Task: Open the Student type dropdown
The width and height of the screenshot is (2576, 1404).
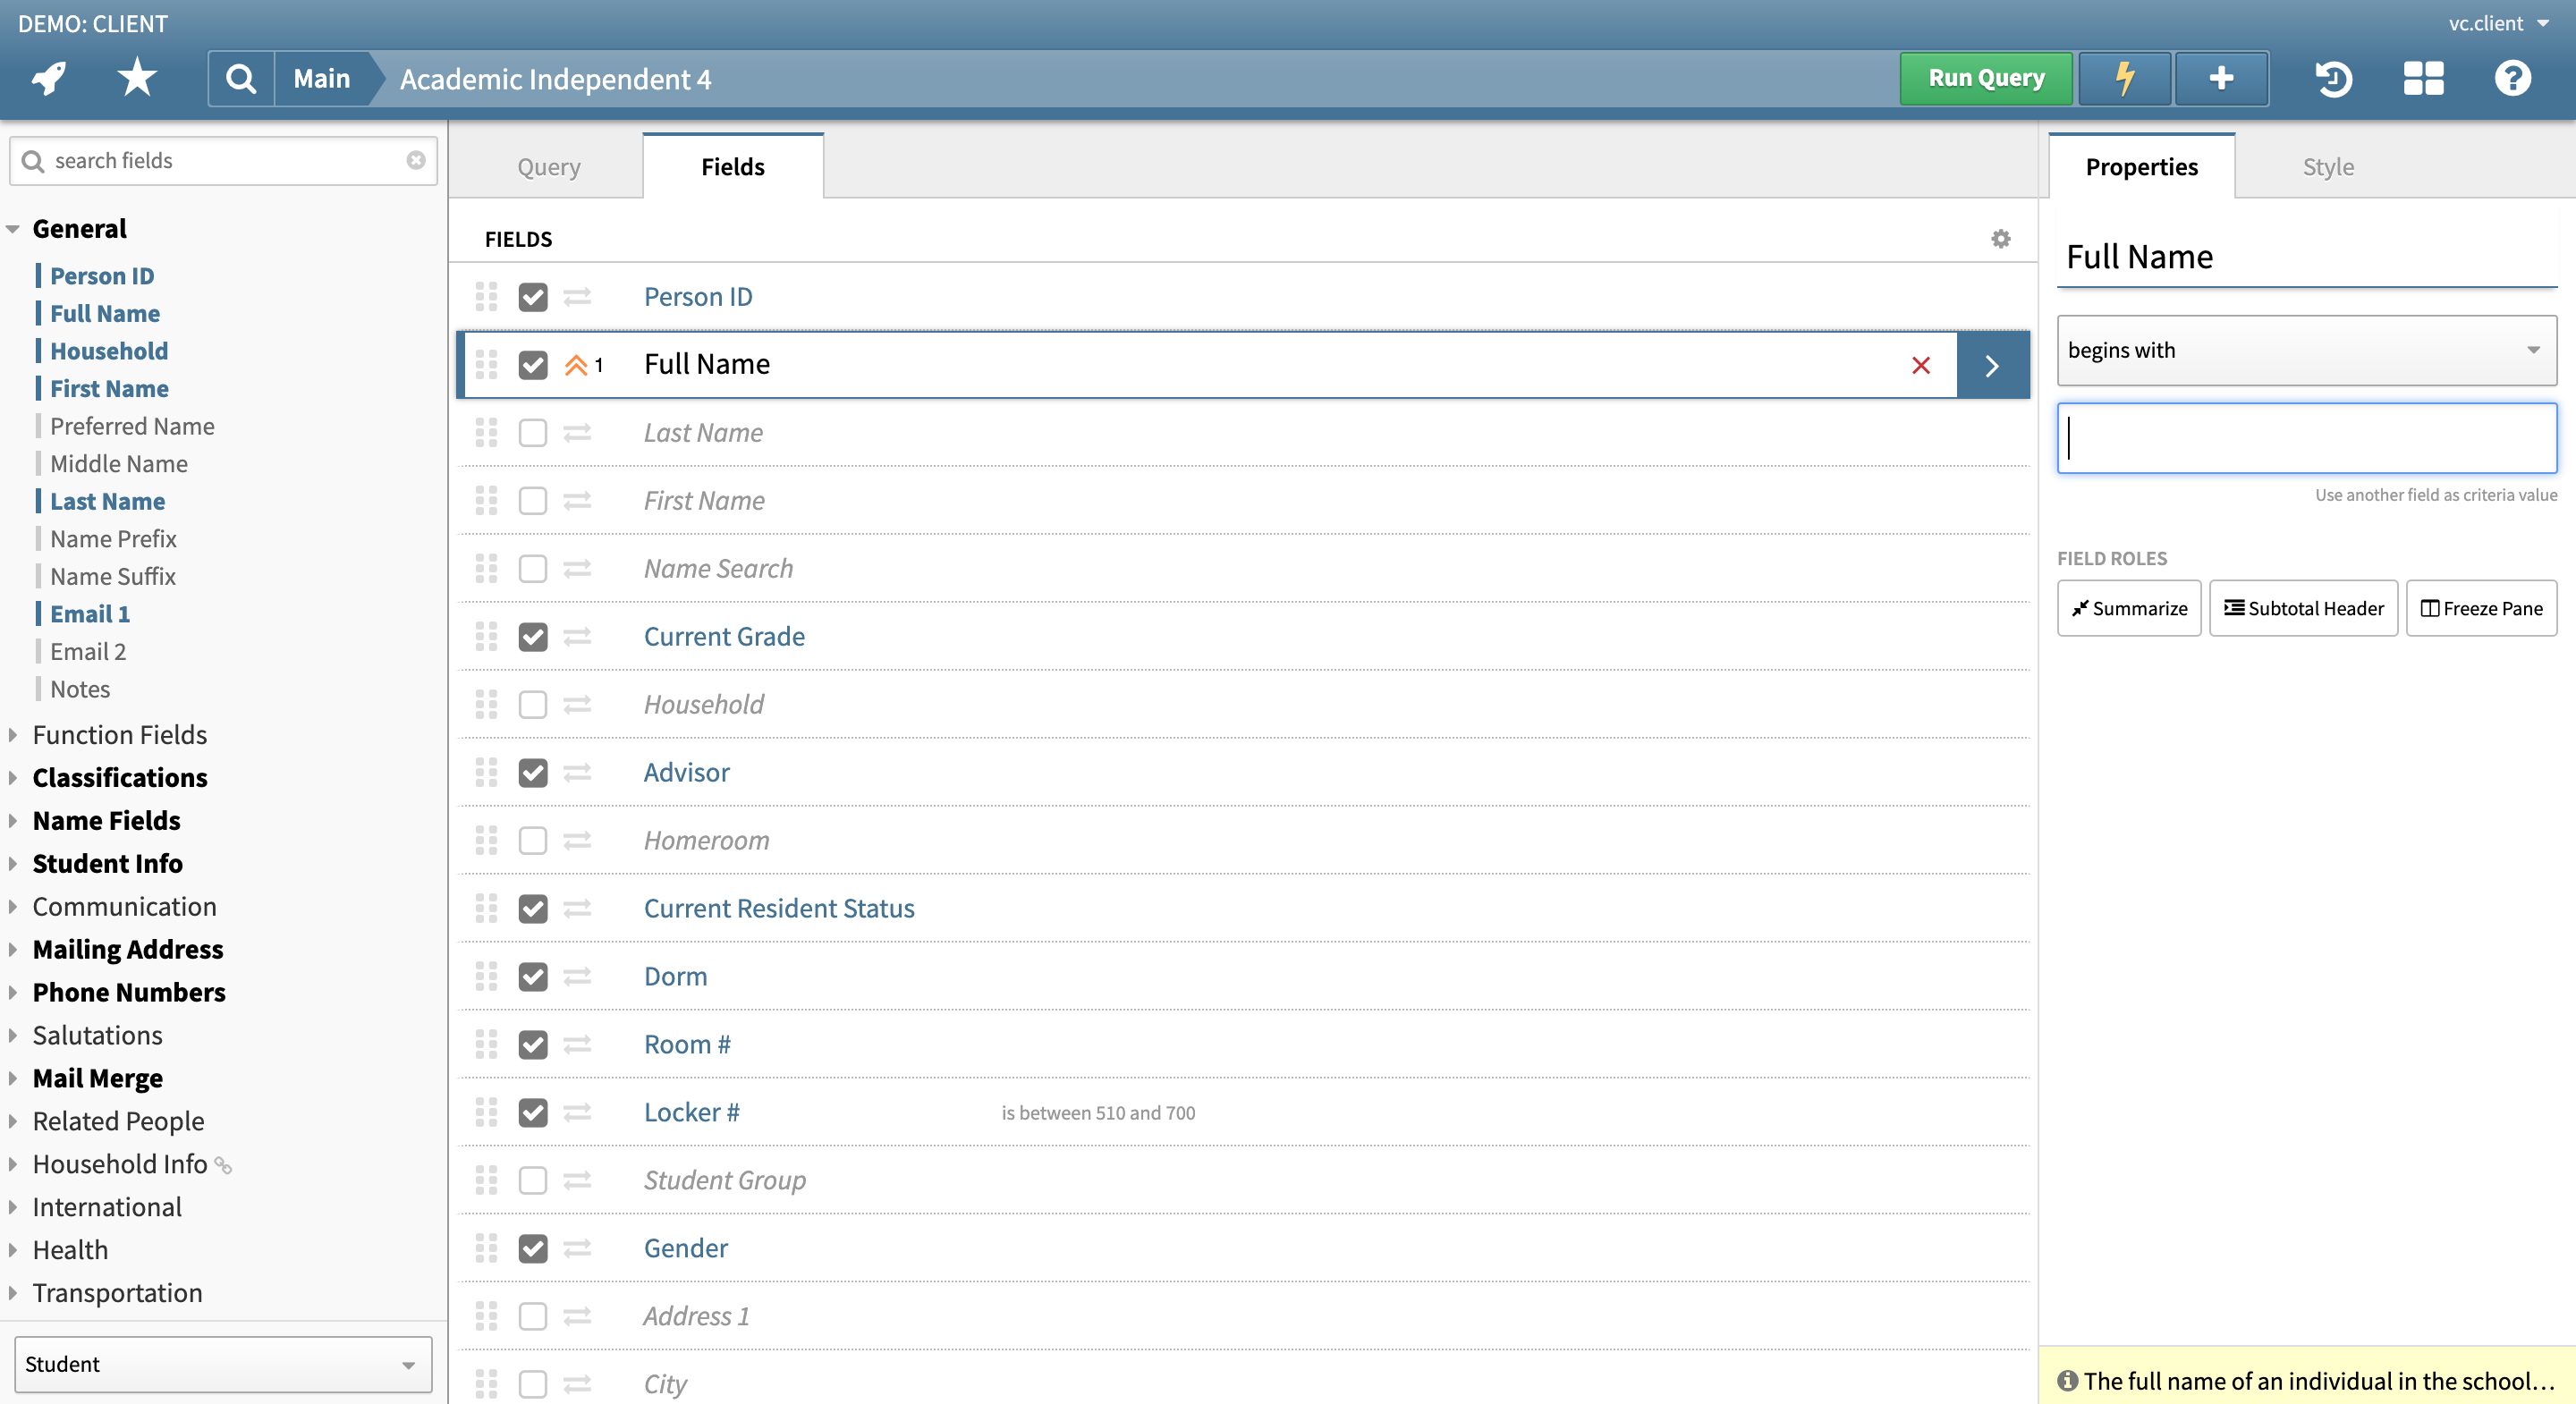Action: click(x=223, y=1364)
